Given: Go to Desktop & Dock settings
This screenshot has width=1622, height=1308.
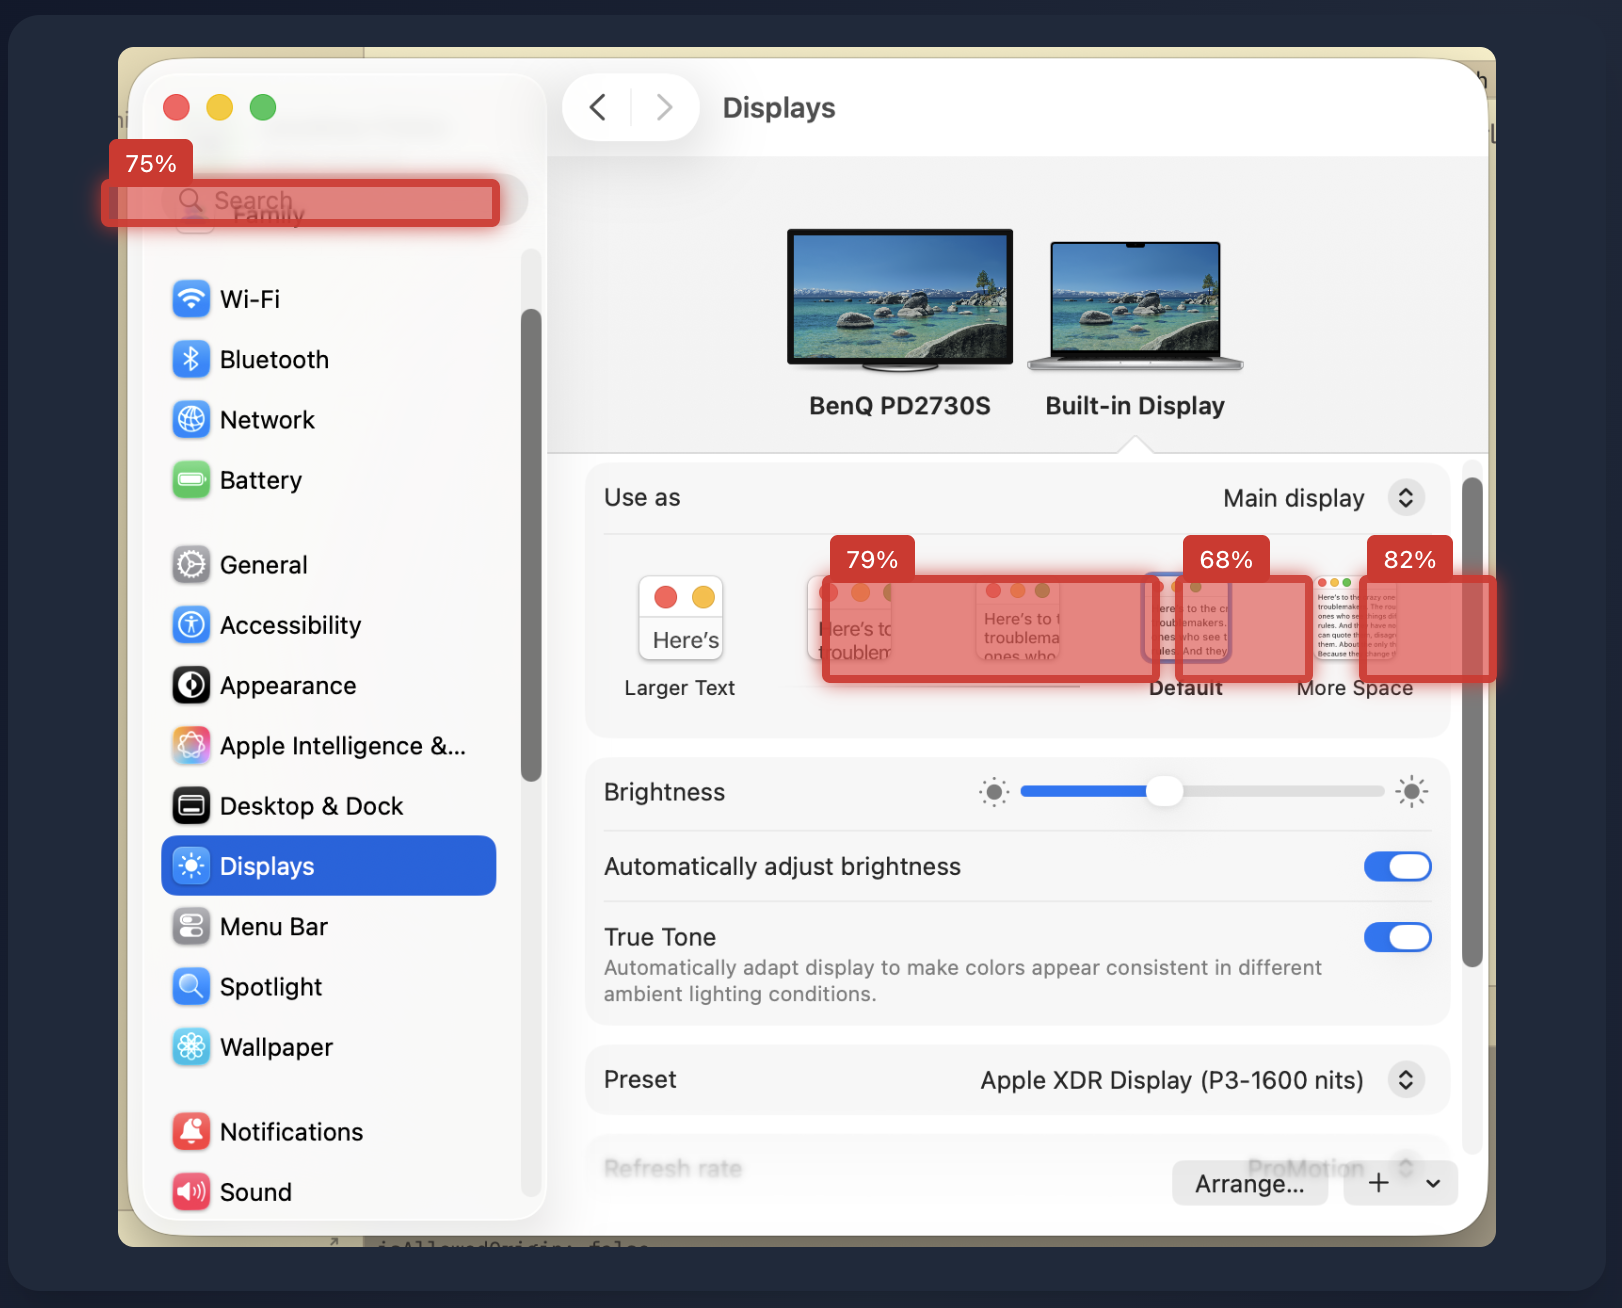Looking at the screenshot, I should pyautogui.click(x=311, y=806).
